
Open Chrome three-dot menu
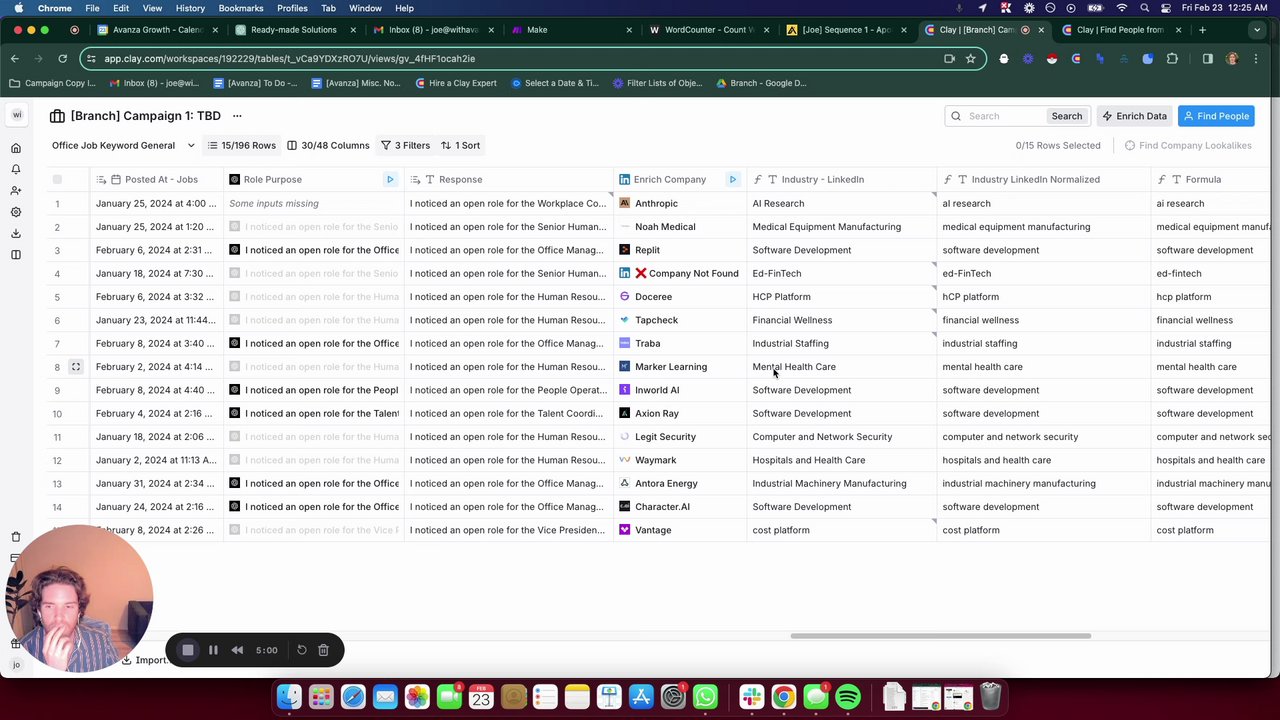tap(1256, 58)
